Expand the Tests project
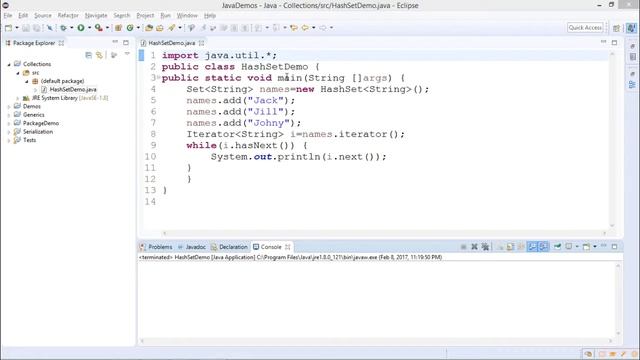 [x=9, y=140]
